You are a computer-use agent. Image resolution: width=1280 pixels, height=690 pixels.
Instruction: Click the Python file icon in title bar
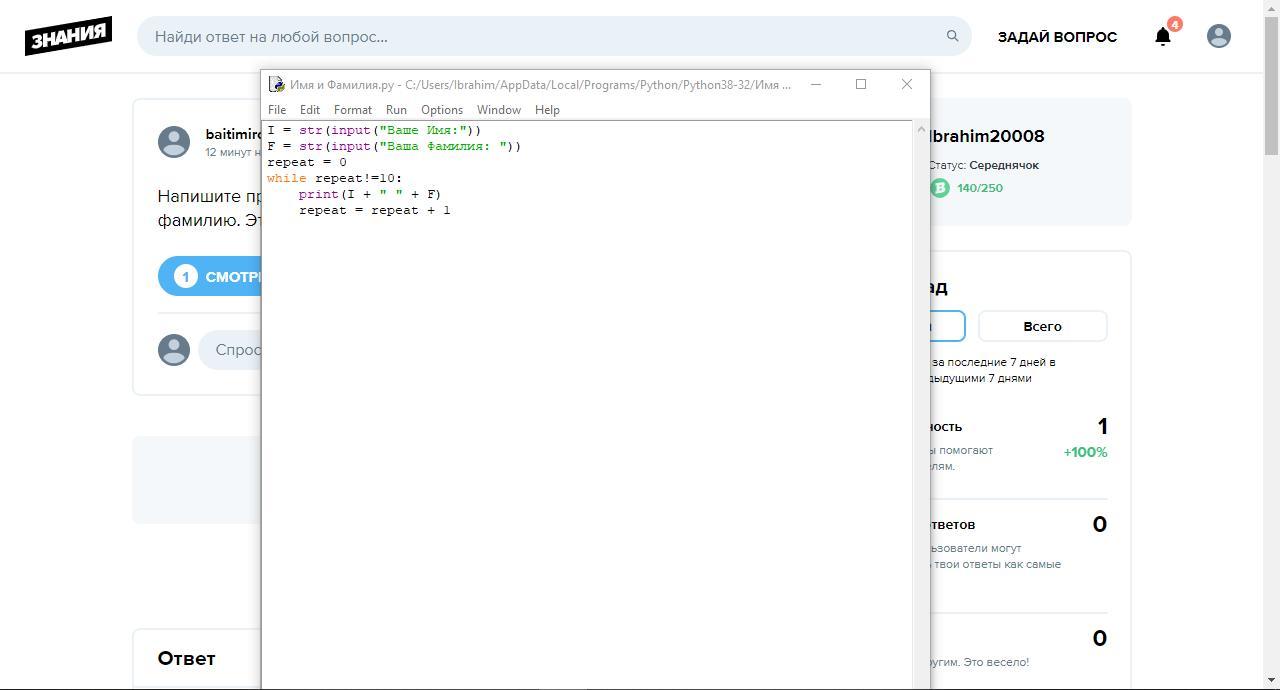pos(276,85)
